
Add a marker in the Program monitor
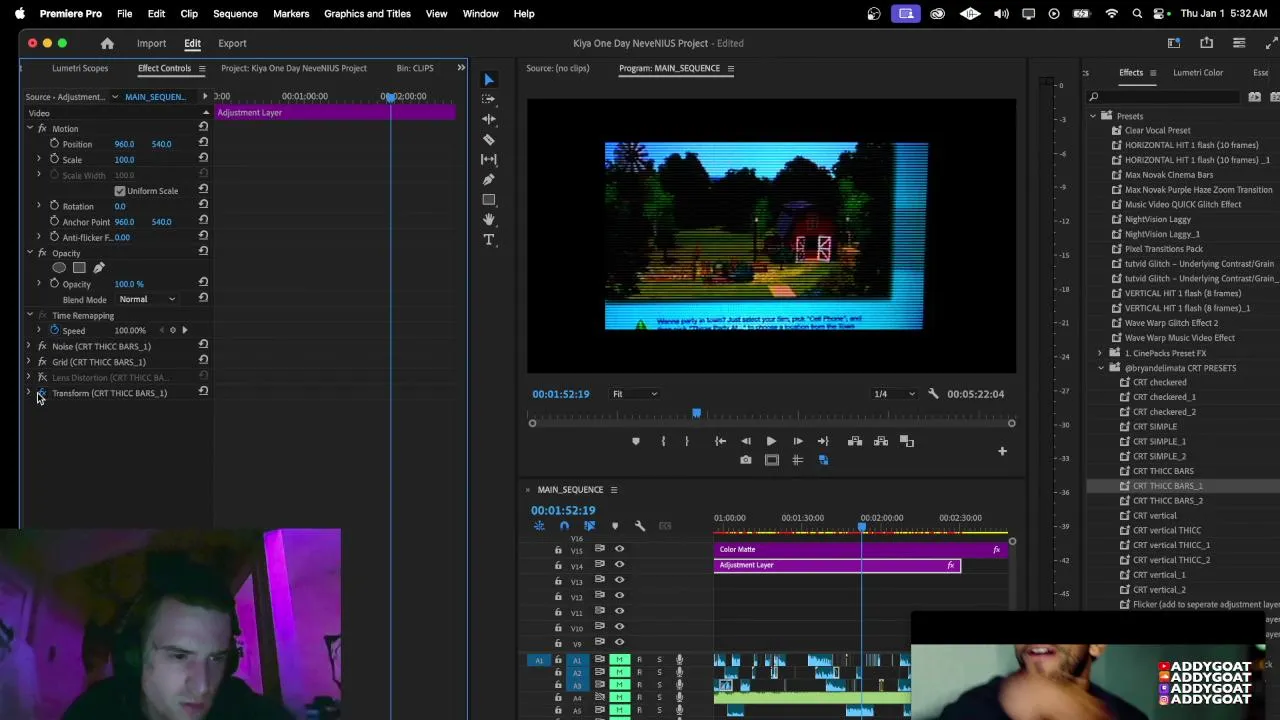tap(636, 441)
